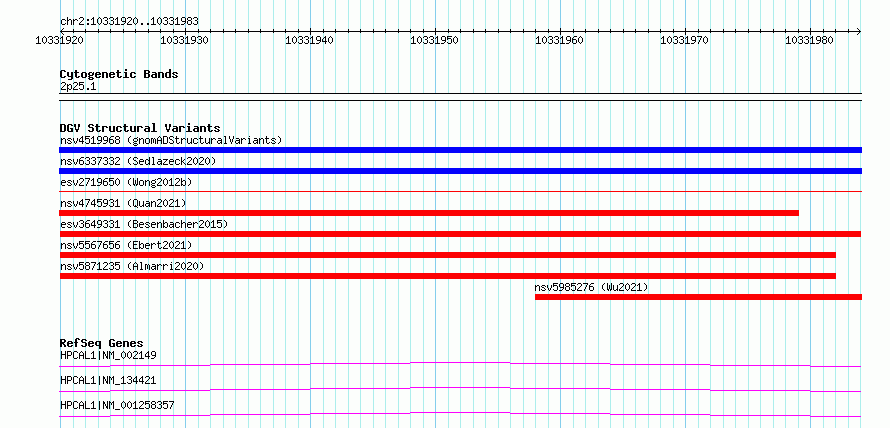This screenshot has width=890, height=428.
Task: Click ruler position 10331980
Action: click(x=809, y=40)
